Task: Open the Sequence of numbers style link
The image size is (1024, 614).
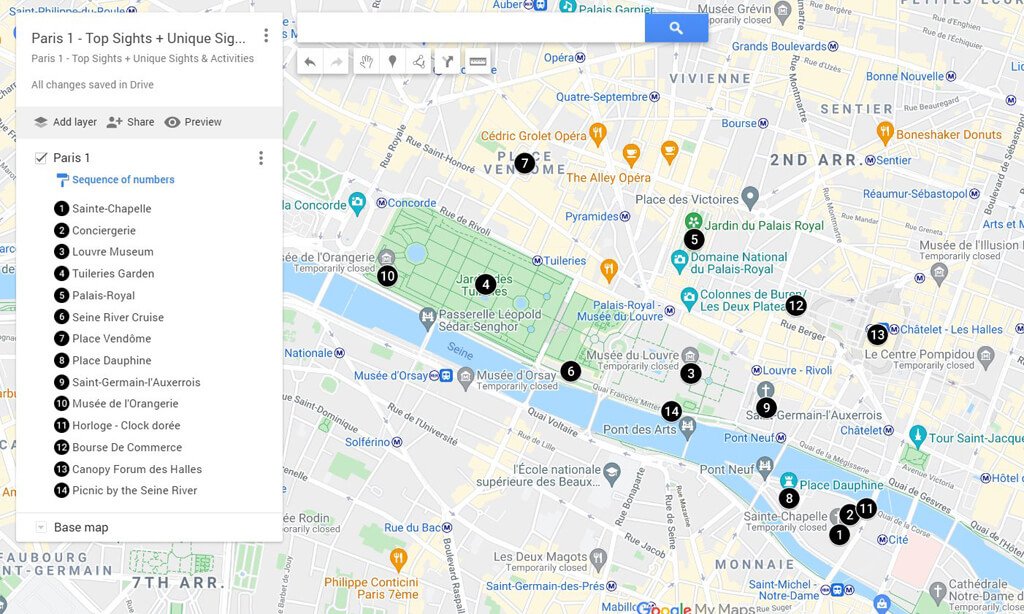Action: [x=123, y=180]
